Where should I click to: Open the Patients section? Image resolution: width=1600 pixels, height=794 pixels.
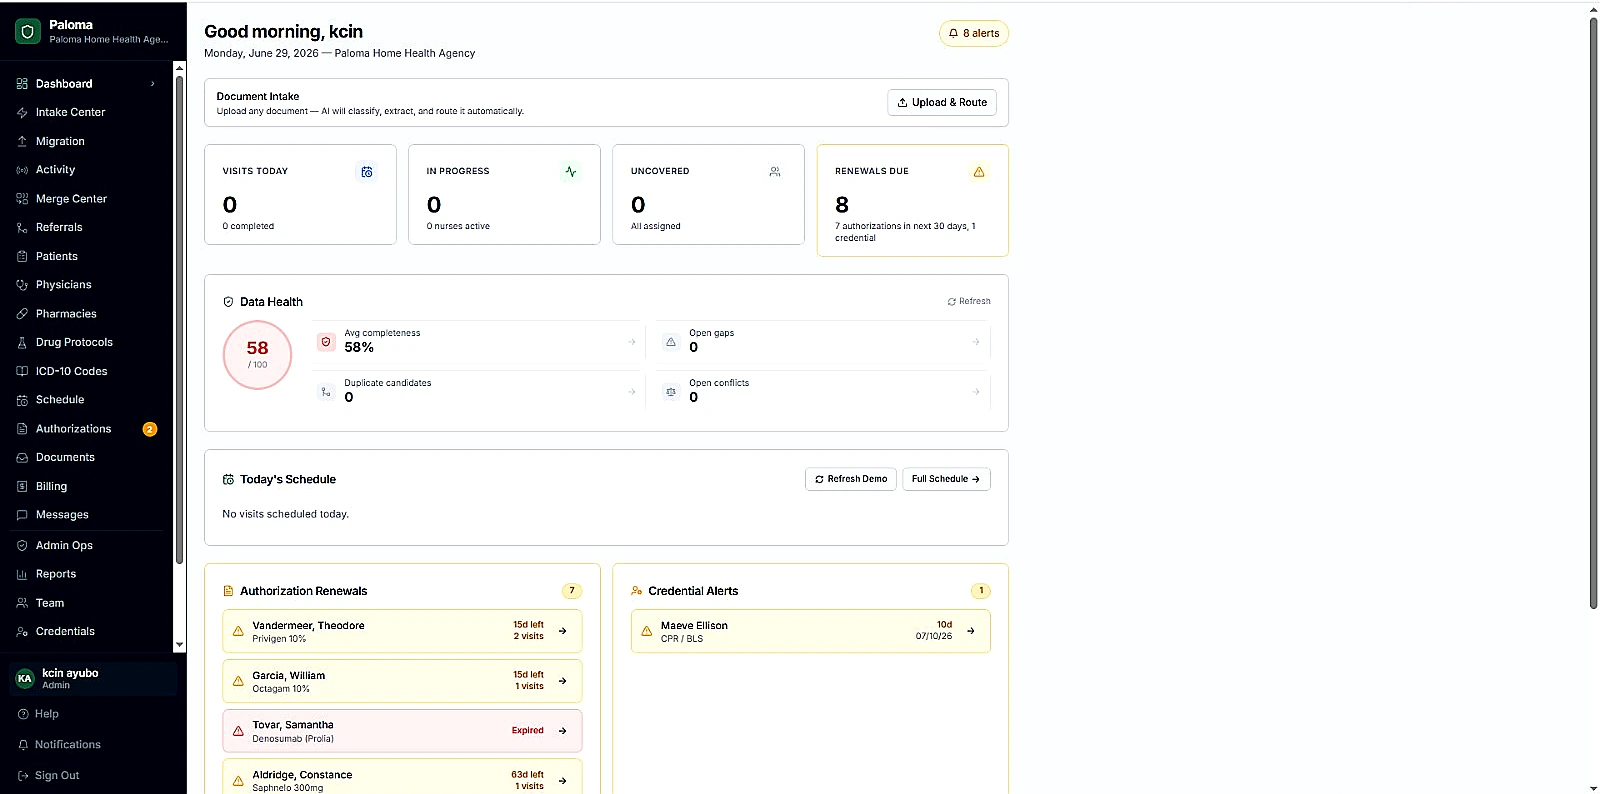86,257
